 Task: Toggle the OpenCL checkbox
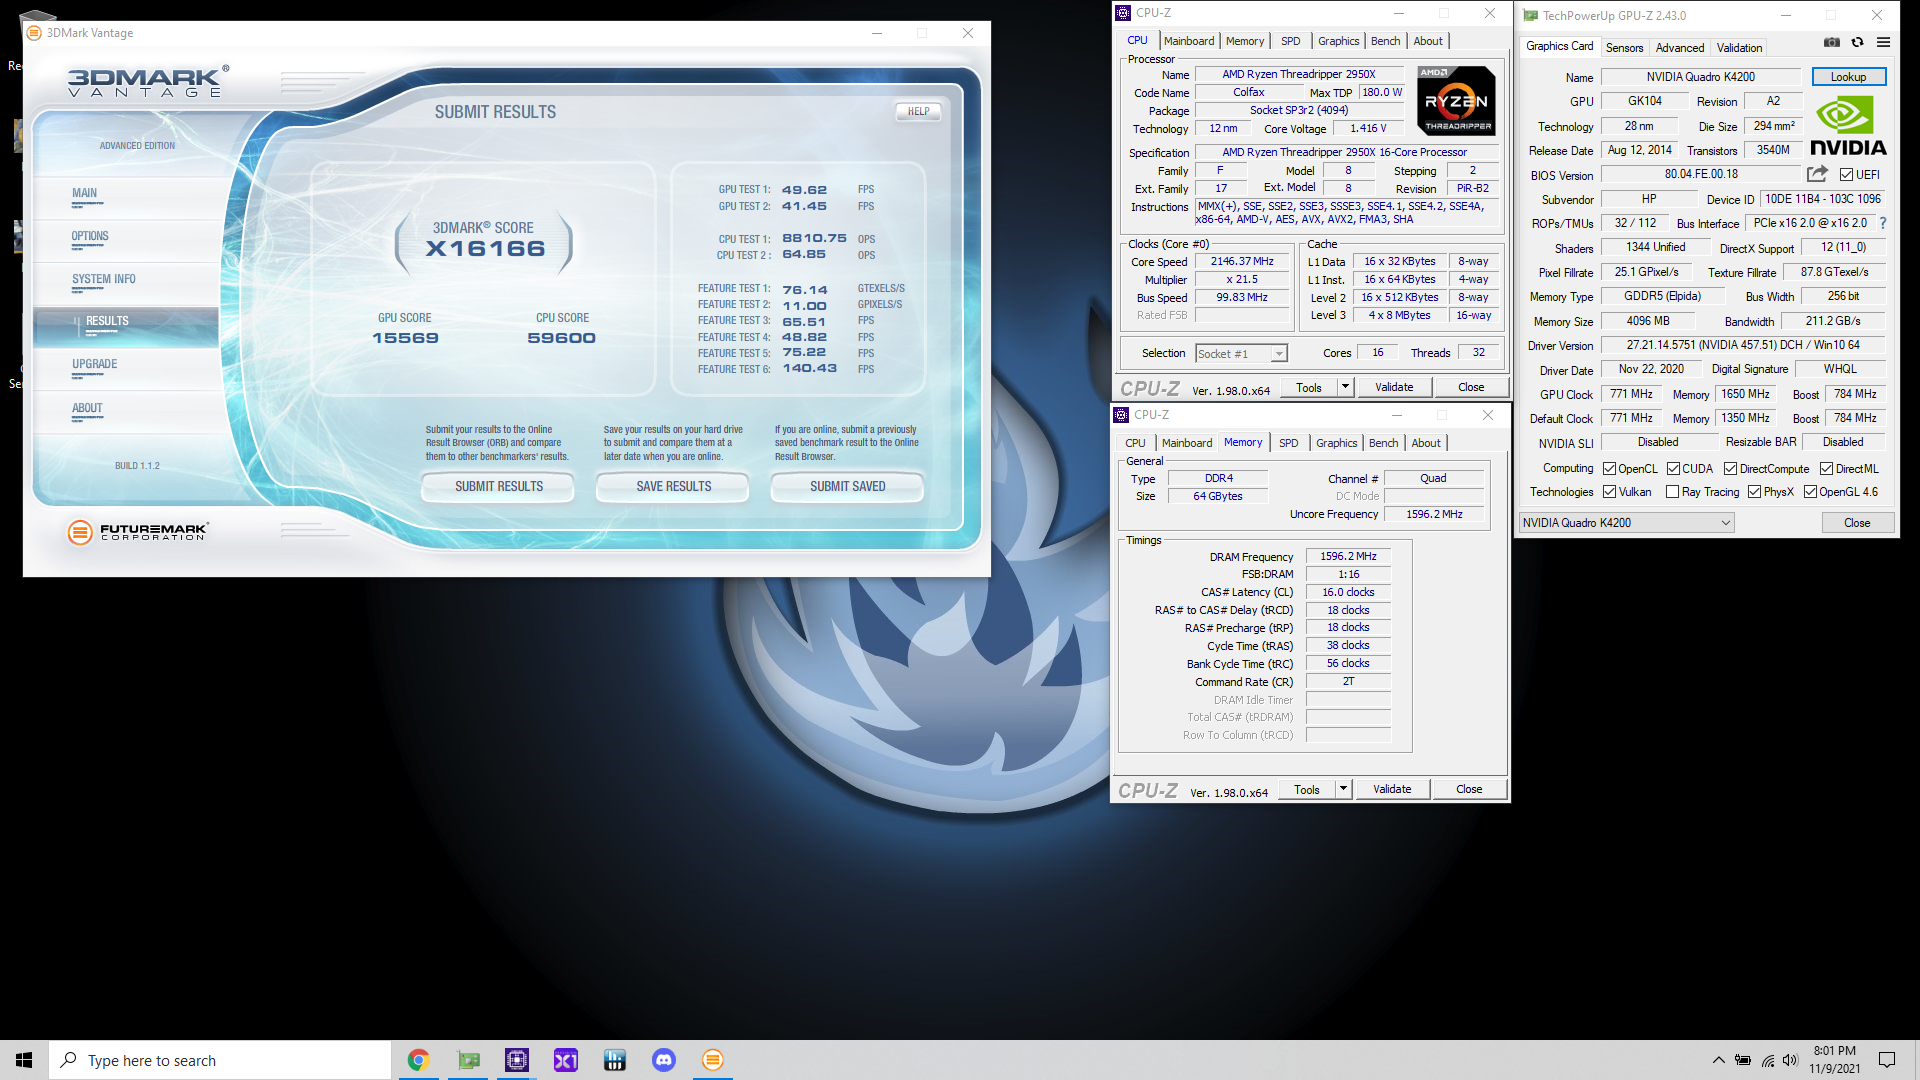point(1609,468)
